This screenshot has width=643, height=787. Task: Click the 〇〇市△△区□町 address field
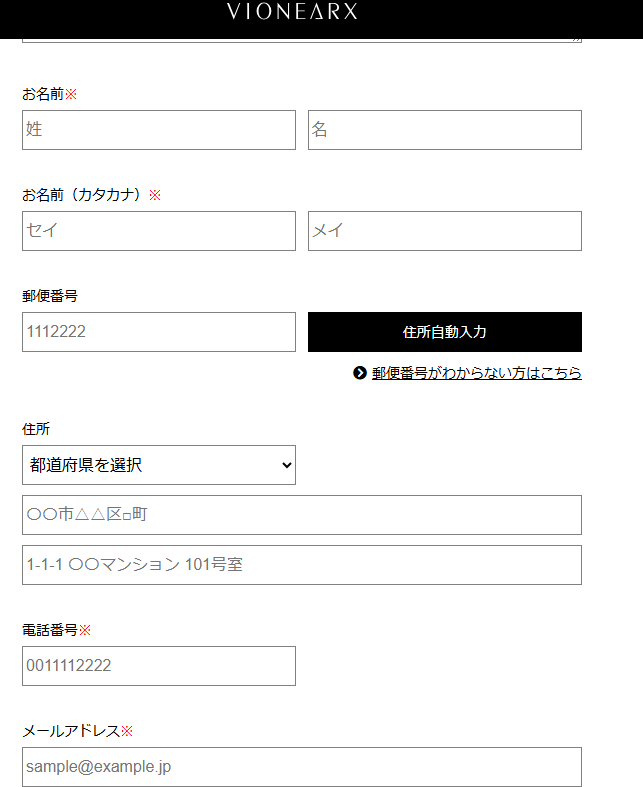(x=302, y=515)
